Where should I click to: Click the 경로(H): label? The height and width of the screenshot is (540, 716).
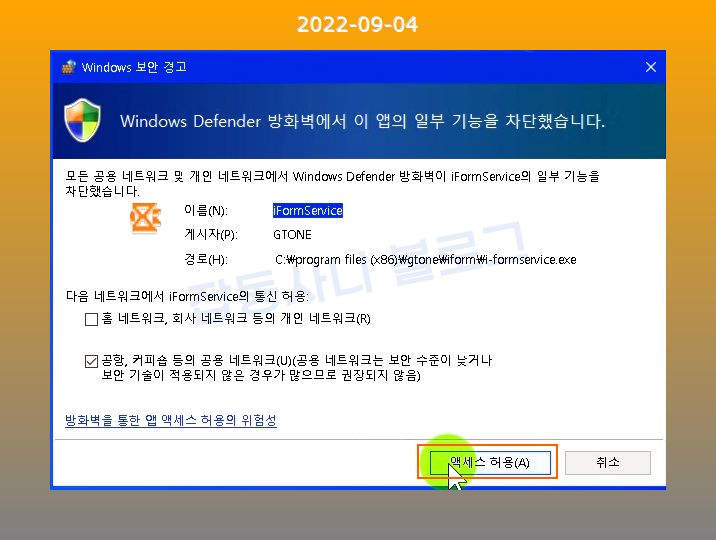[x=206, y=260]
